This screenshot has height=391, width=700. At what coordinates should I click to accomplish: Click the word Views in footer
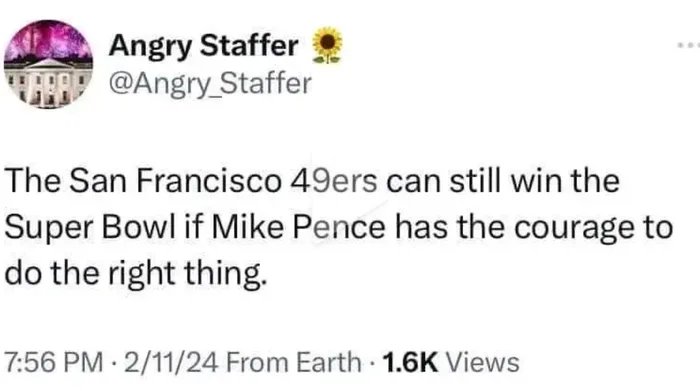tap(483, 362)
